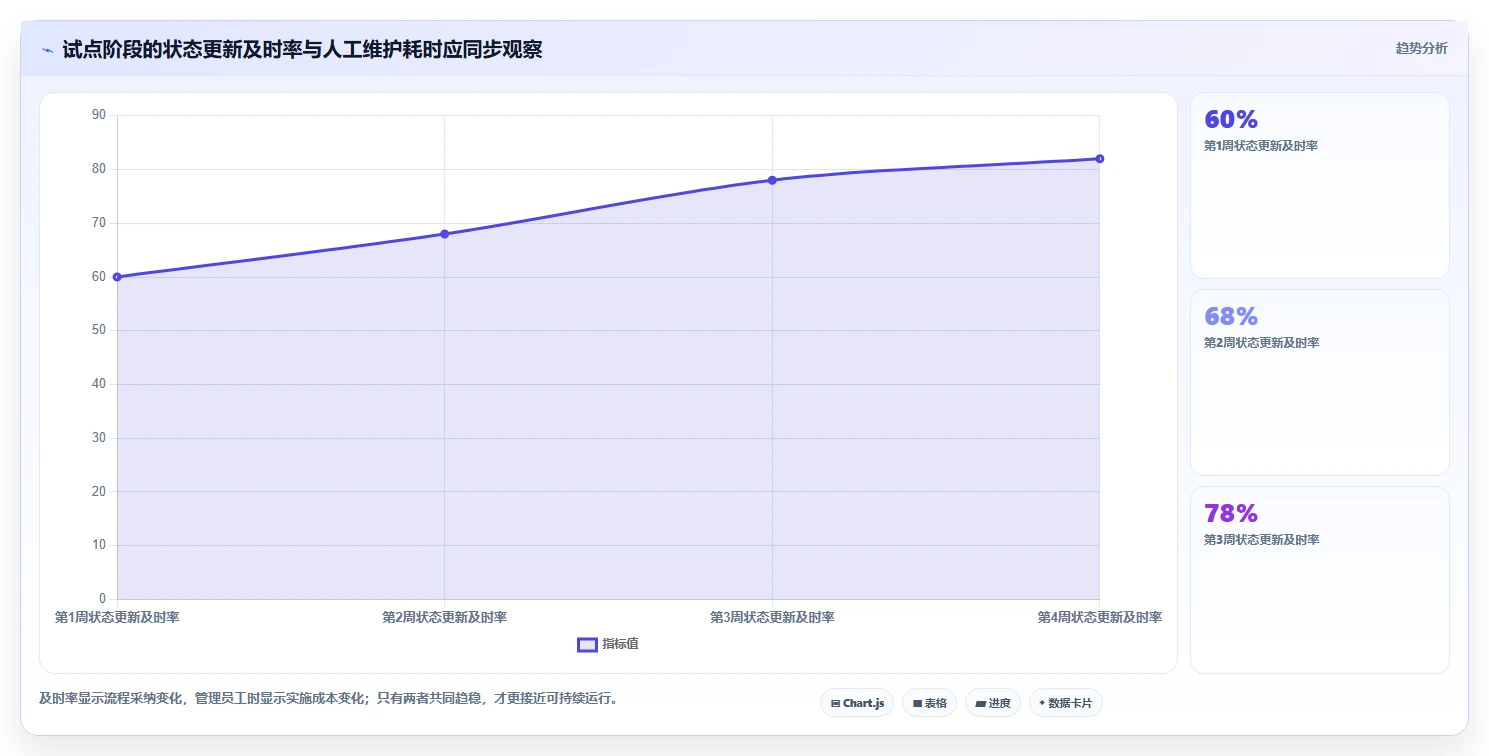Click the 第1周状态更新及时率 caption under 60%

click(1261, 146)
